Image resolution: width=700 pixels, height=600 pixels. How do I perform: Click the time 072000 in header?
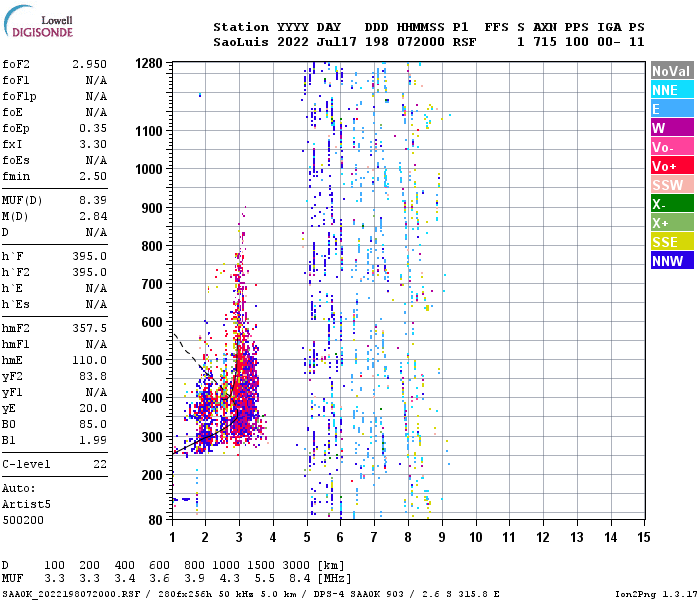click(x=421, y=42)
